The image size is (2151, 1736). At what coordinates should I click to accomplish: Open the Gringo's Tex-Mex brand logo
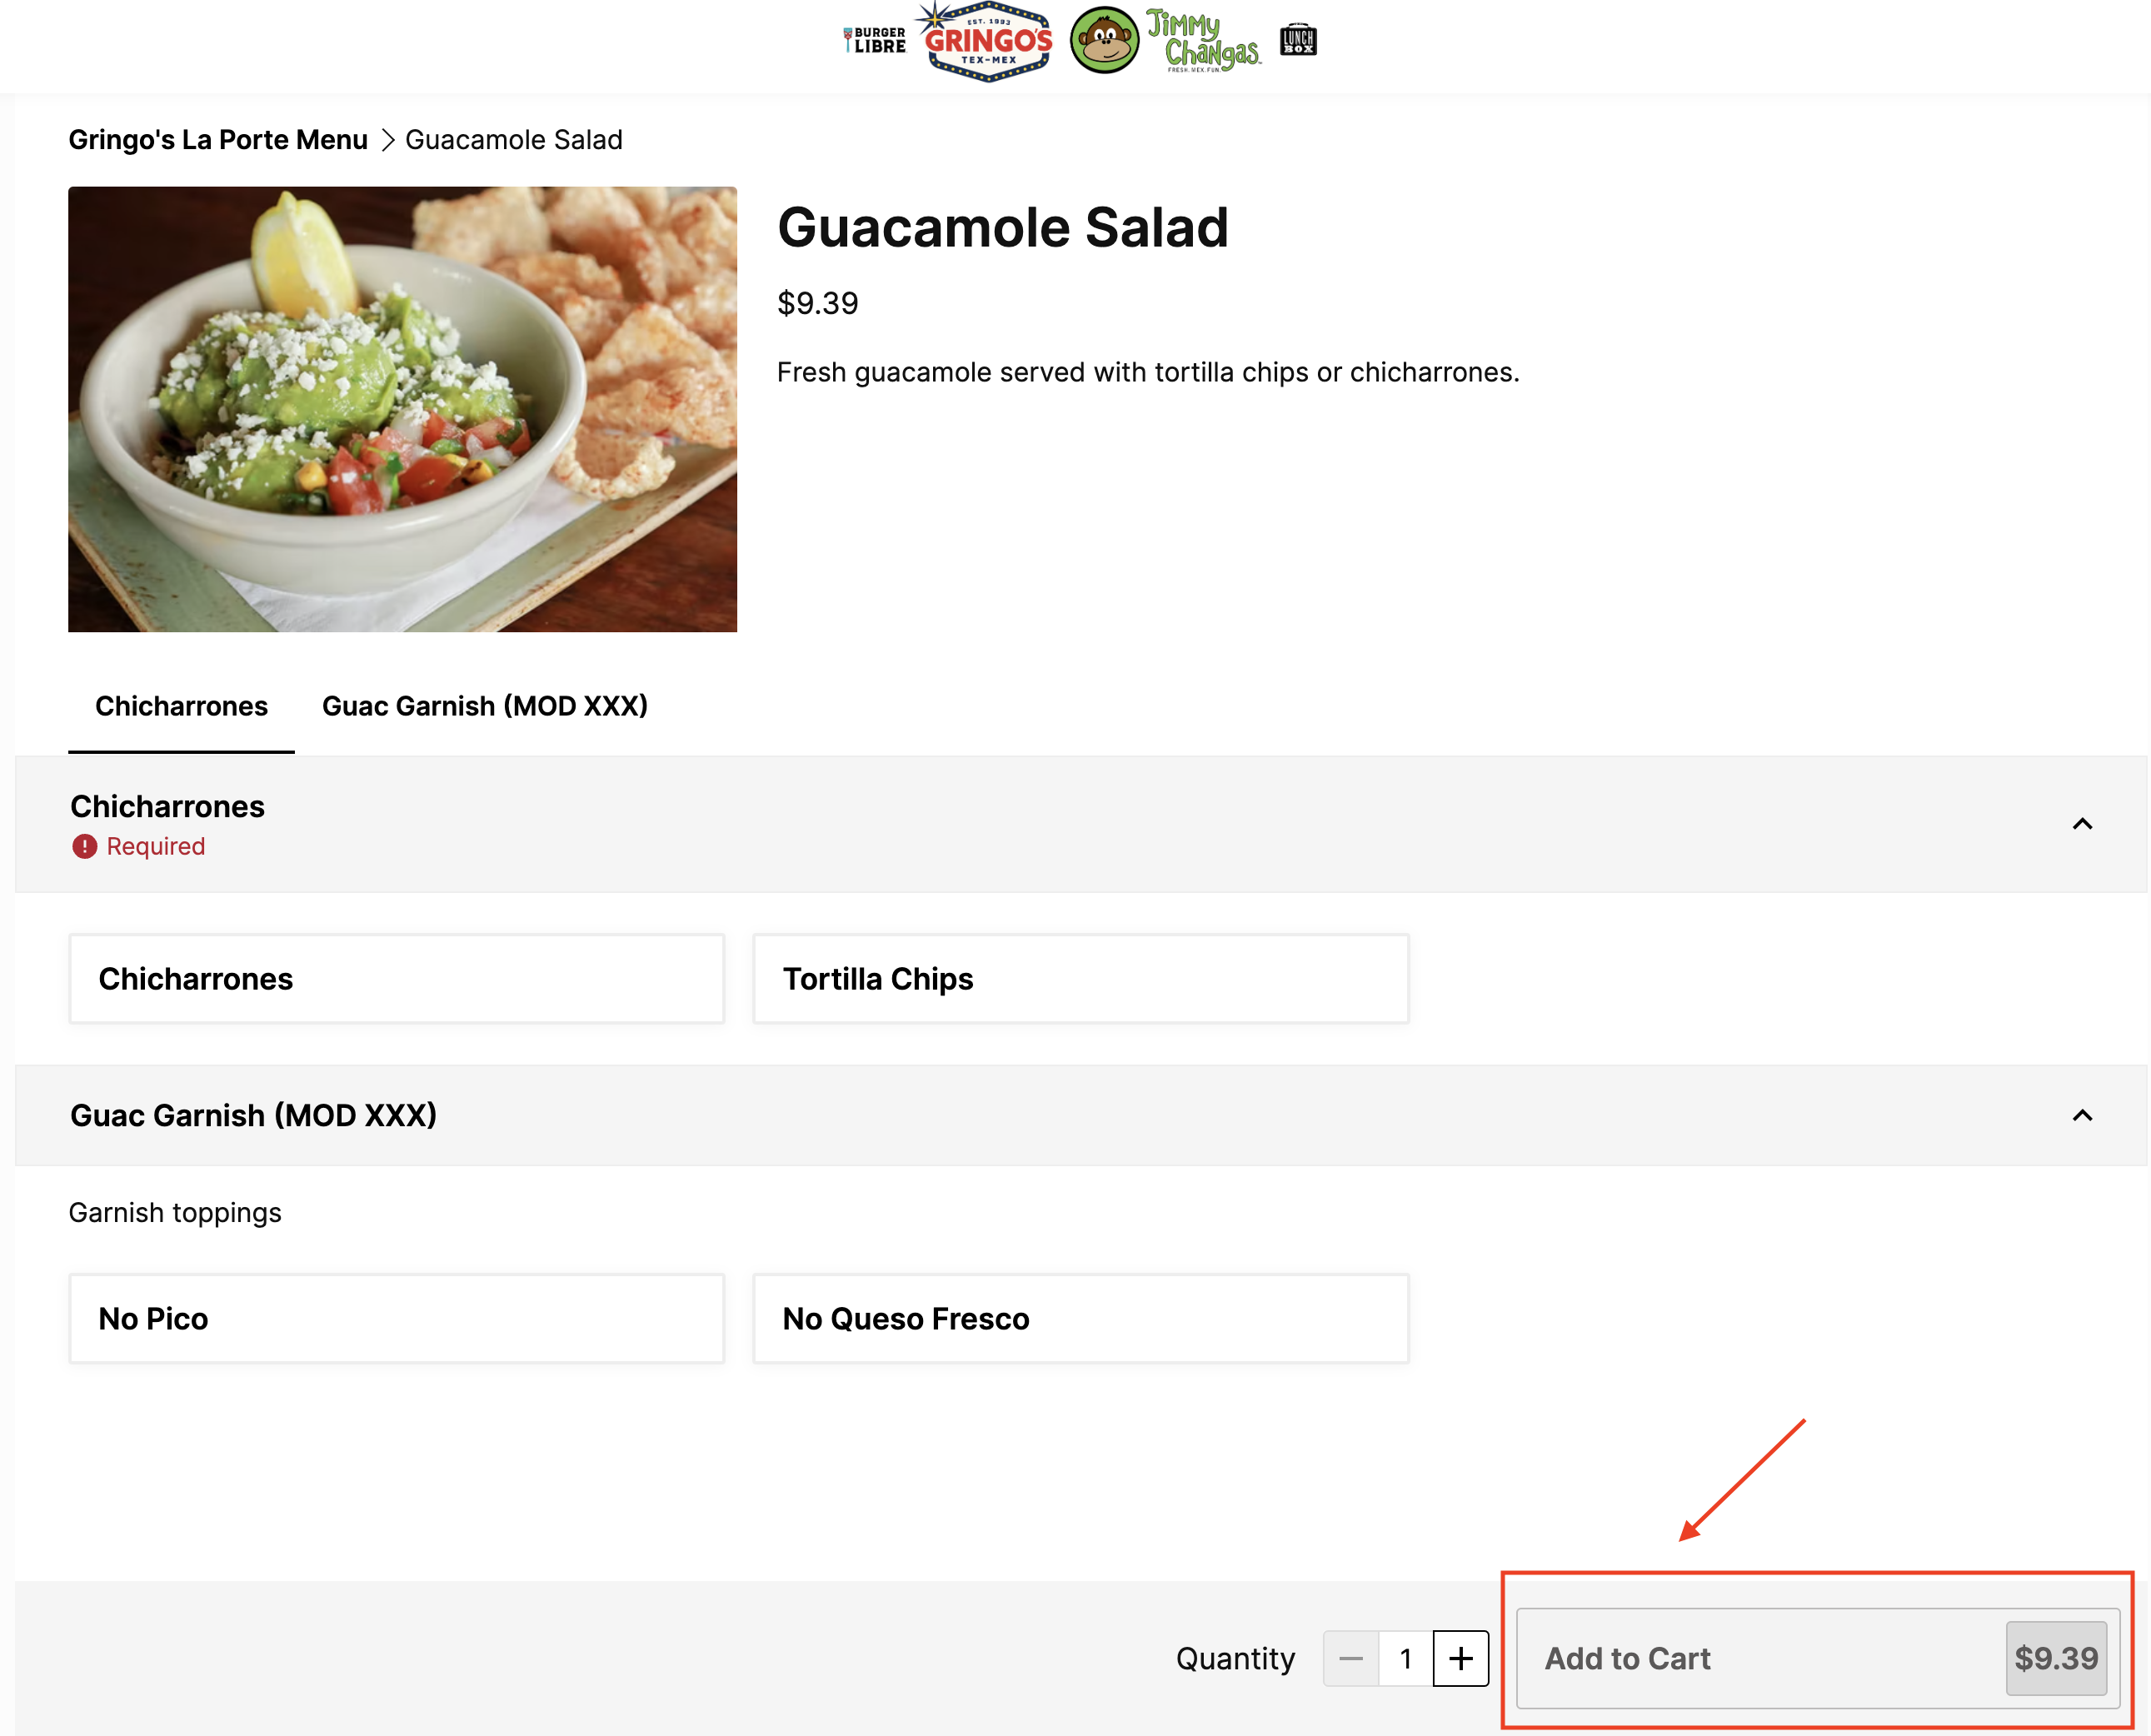(985, 41)
